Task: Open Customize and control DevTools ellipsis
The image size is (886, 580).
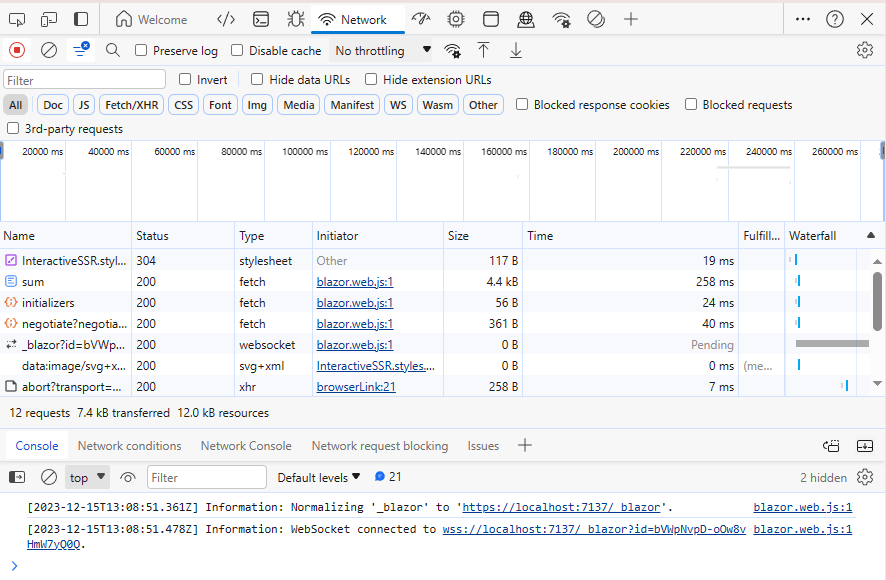Action: pos(802,20)
